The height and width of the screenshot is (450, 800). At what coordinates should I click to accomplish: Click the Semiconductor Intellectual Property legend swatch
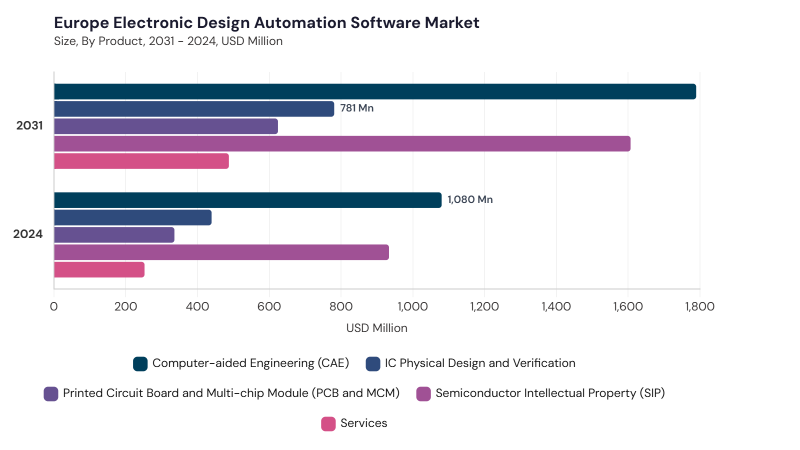423,394
